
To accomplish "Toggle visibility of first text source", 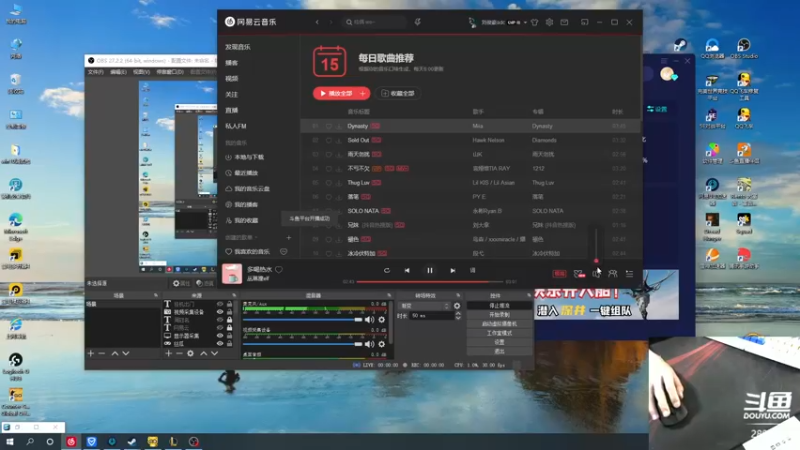I will point(220,304).
